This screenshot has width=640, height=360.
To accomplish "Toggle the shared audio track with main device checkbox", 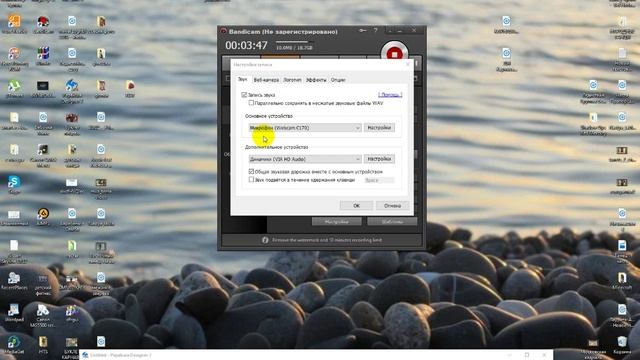I will 251,171.
